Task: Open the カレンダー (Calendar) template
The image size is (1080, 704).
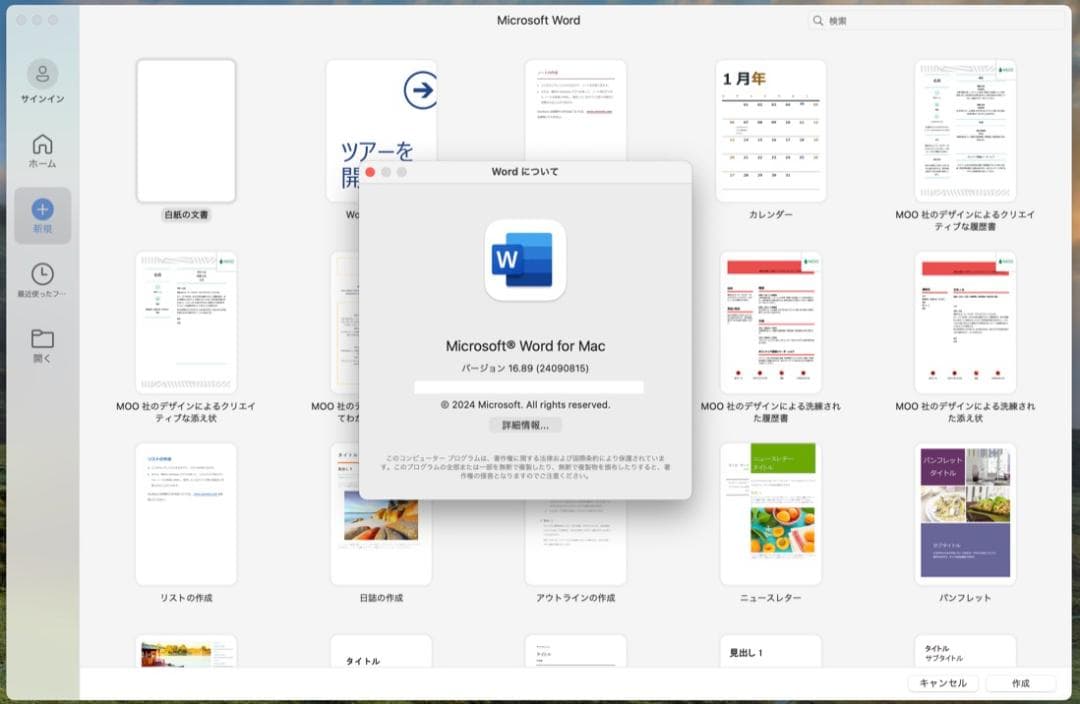Action: [770, 130]
